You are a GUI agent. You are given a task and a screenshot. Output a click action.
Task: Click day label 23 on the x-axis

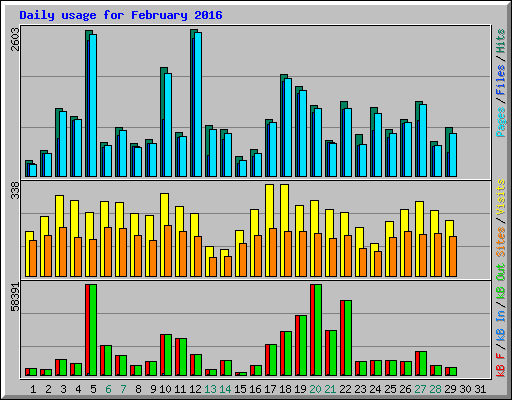pyautogui.click(x=360, y=389)
